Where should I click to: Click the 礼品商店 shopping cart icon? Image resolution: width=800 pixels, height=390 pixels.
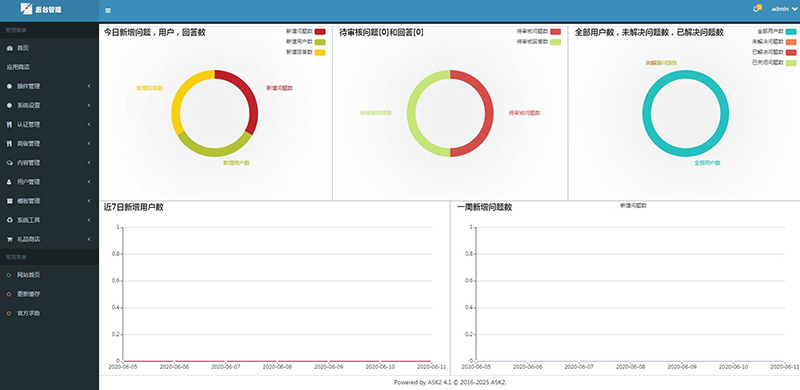click(9, 239)
